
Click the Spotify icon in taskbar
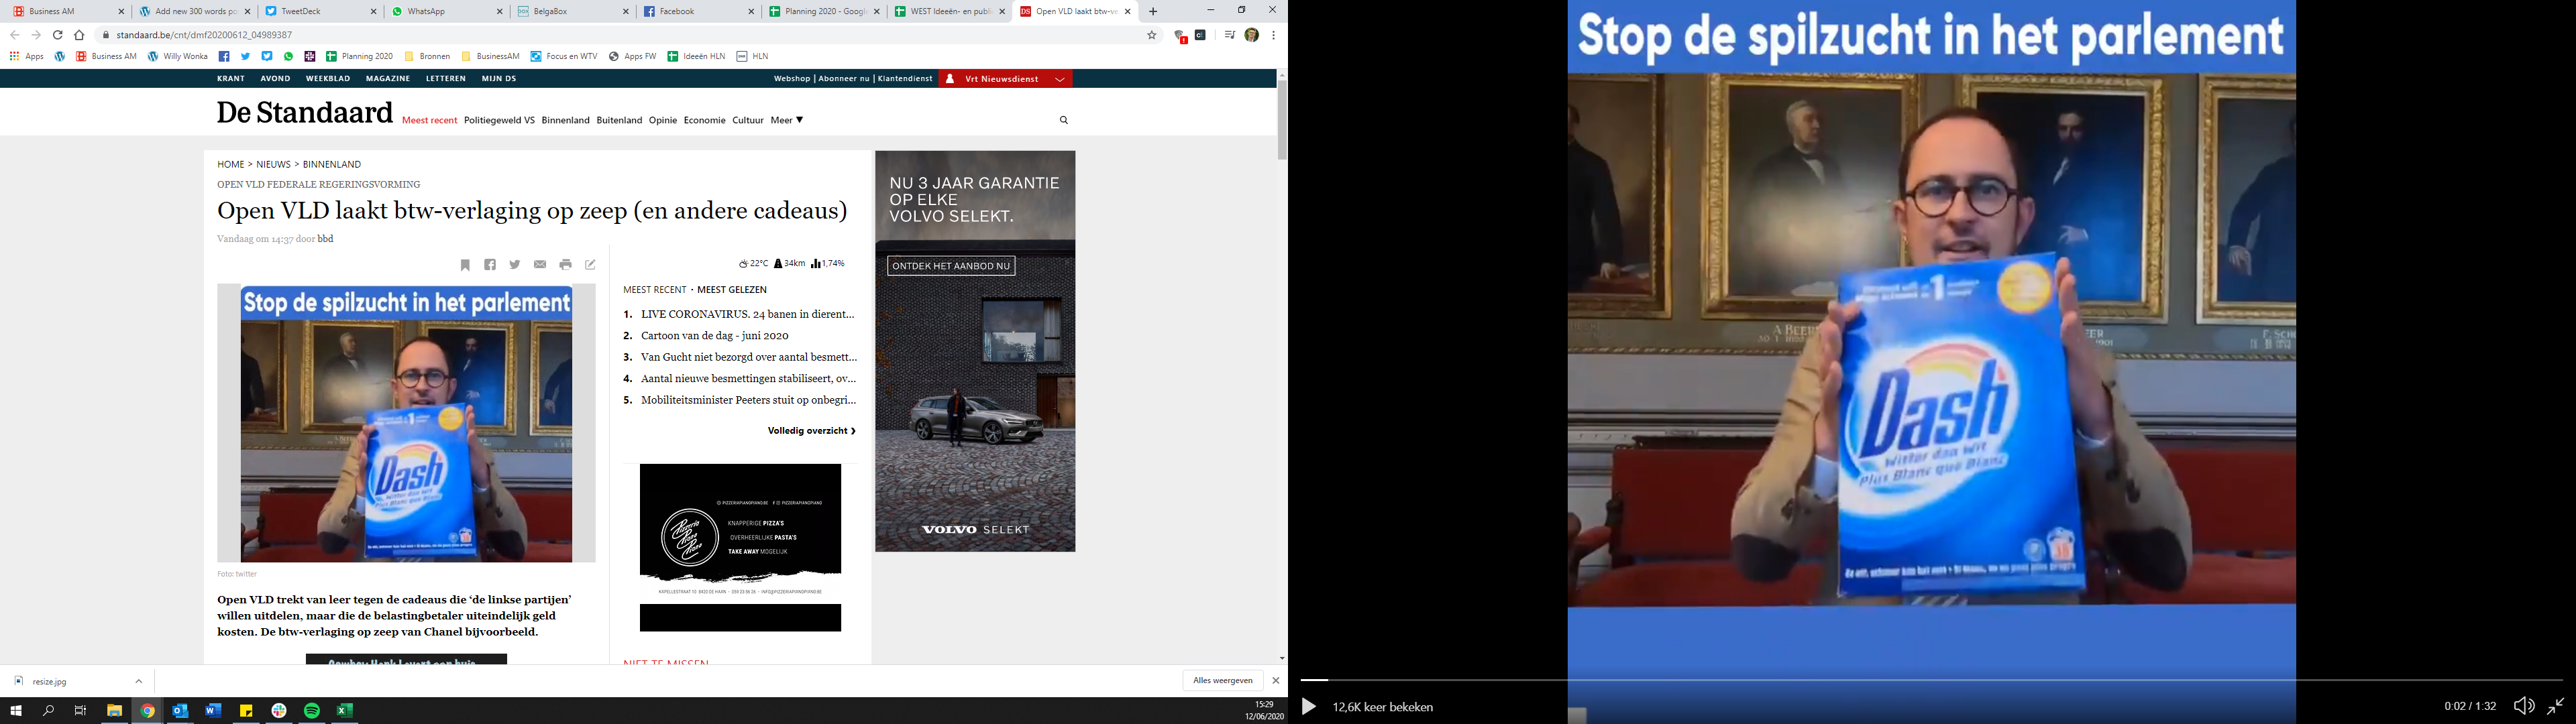coord(312,711)
